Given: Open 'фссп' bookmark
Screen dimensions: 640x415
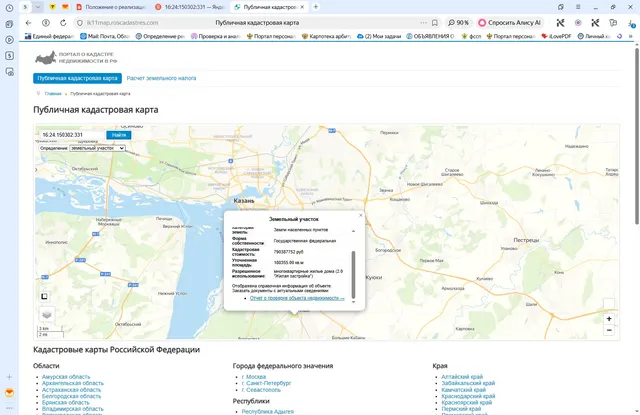Looking at the screenshot, I should [x=471, y=36].
